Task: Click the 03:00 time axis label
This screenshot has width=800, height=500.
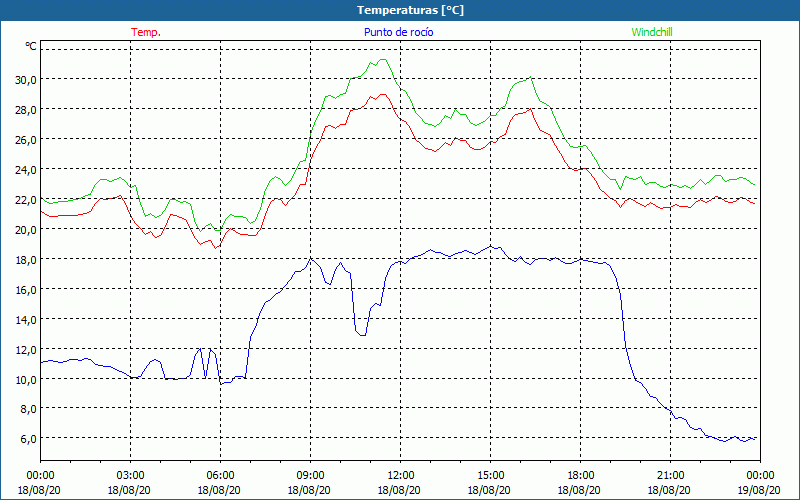Action: (x=131, y=476)
